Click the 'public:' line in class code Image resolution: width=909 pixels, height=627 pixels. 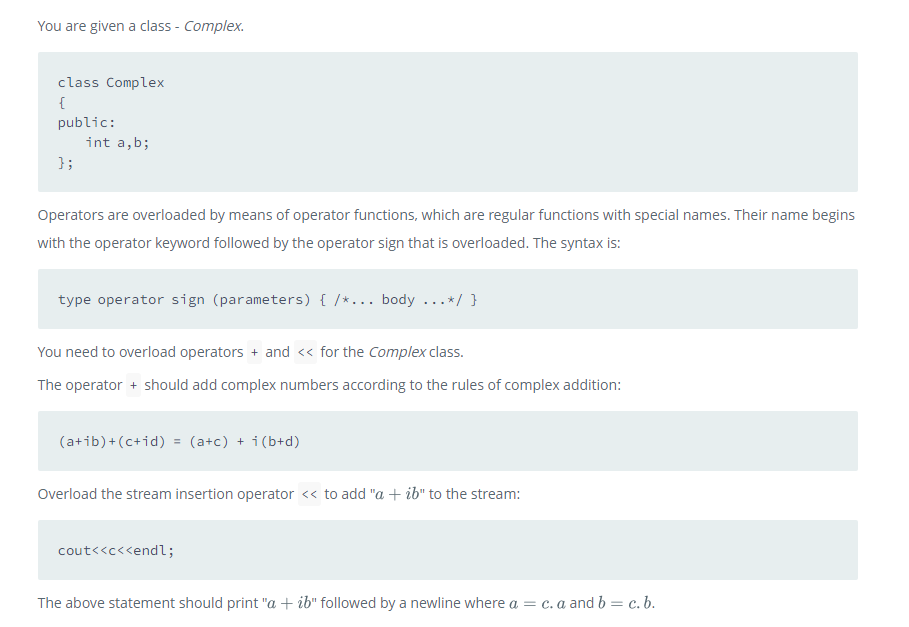[x=86, y=122]
